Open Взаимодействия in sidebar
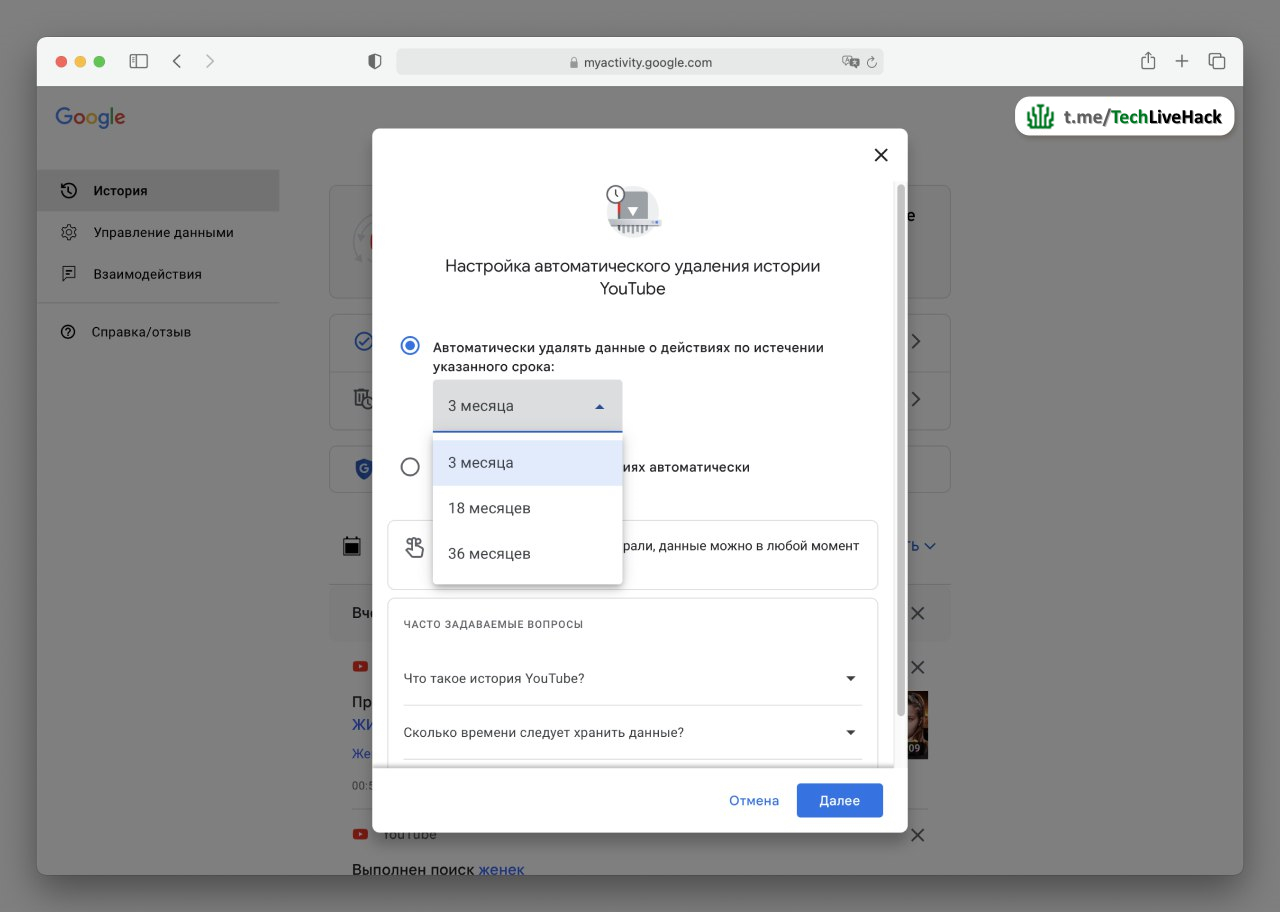 pos(158,273)
